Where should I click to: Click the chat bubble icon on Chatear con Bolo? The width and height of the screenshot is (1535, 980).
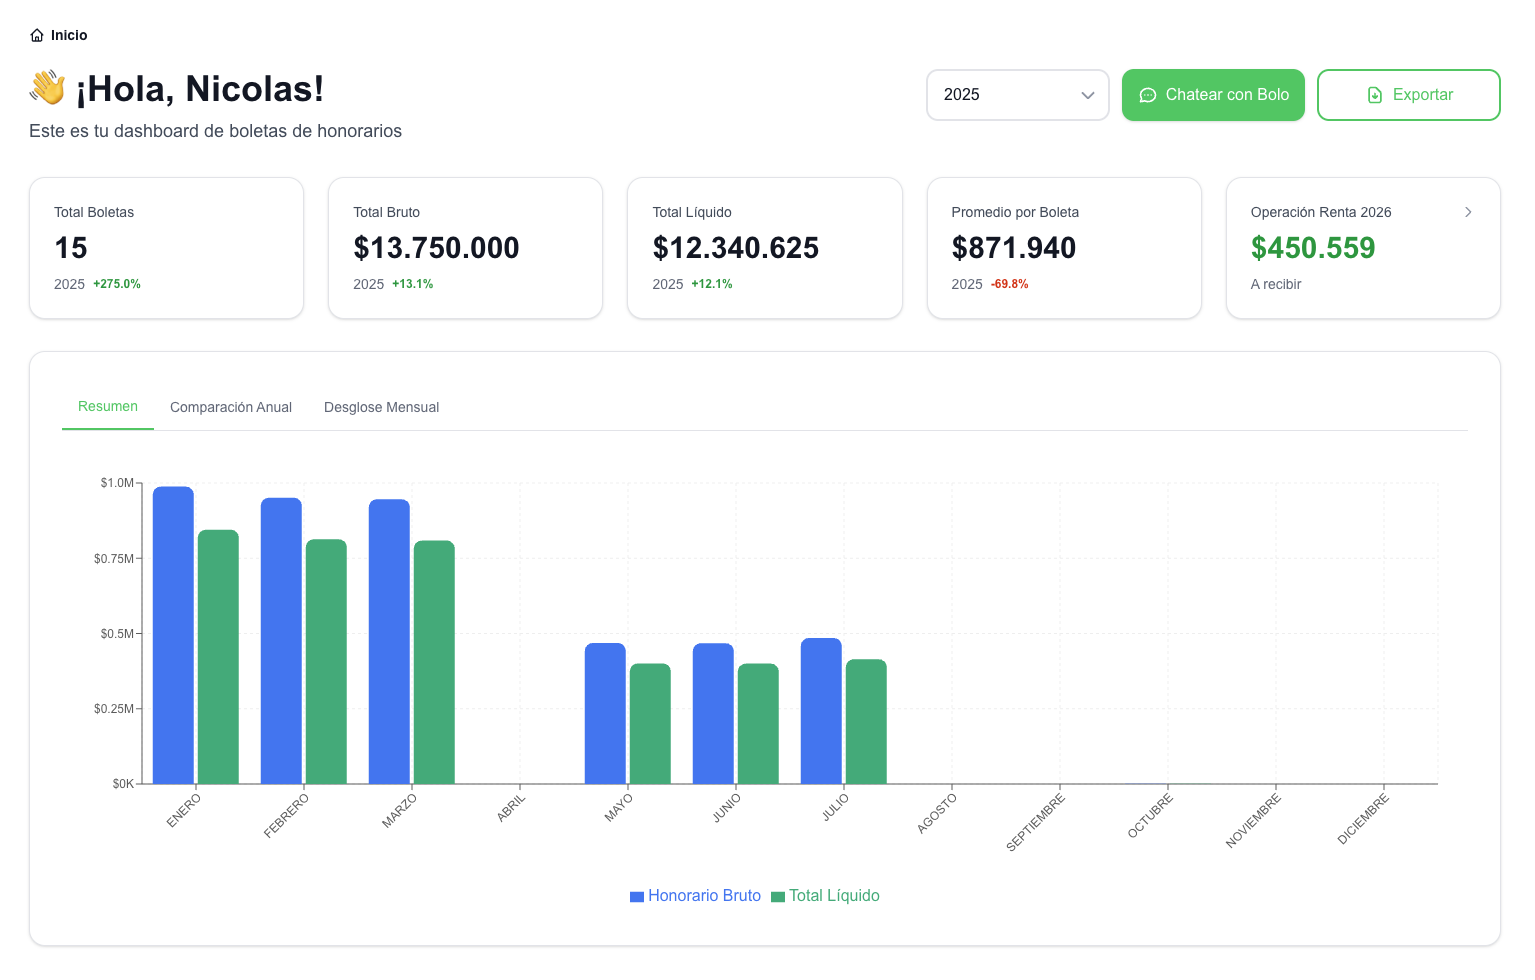pos(1148,95)
